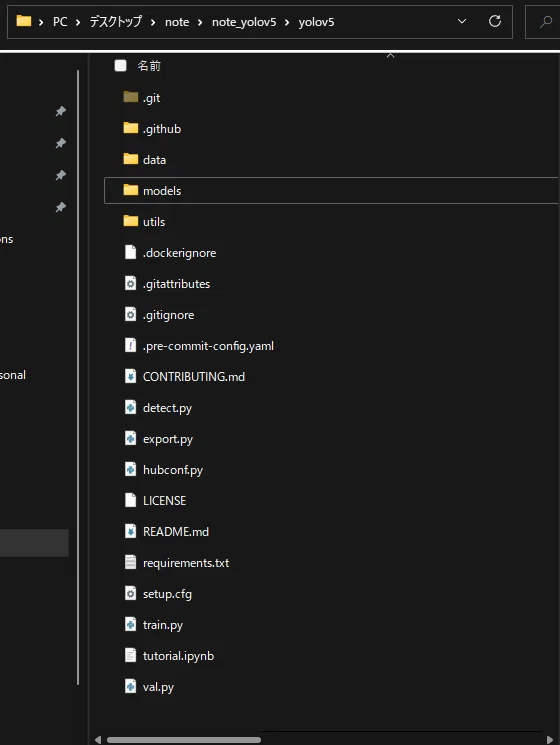Click the horizontal scrollbar left arrow

[x=98, y=740]
